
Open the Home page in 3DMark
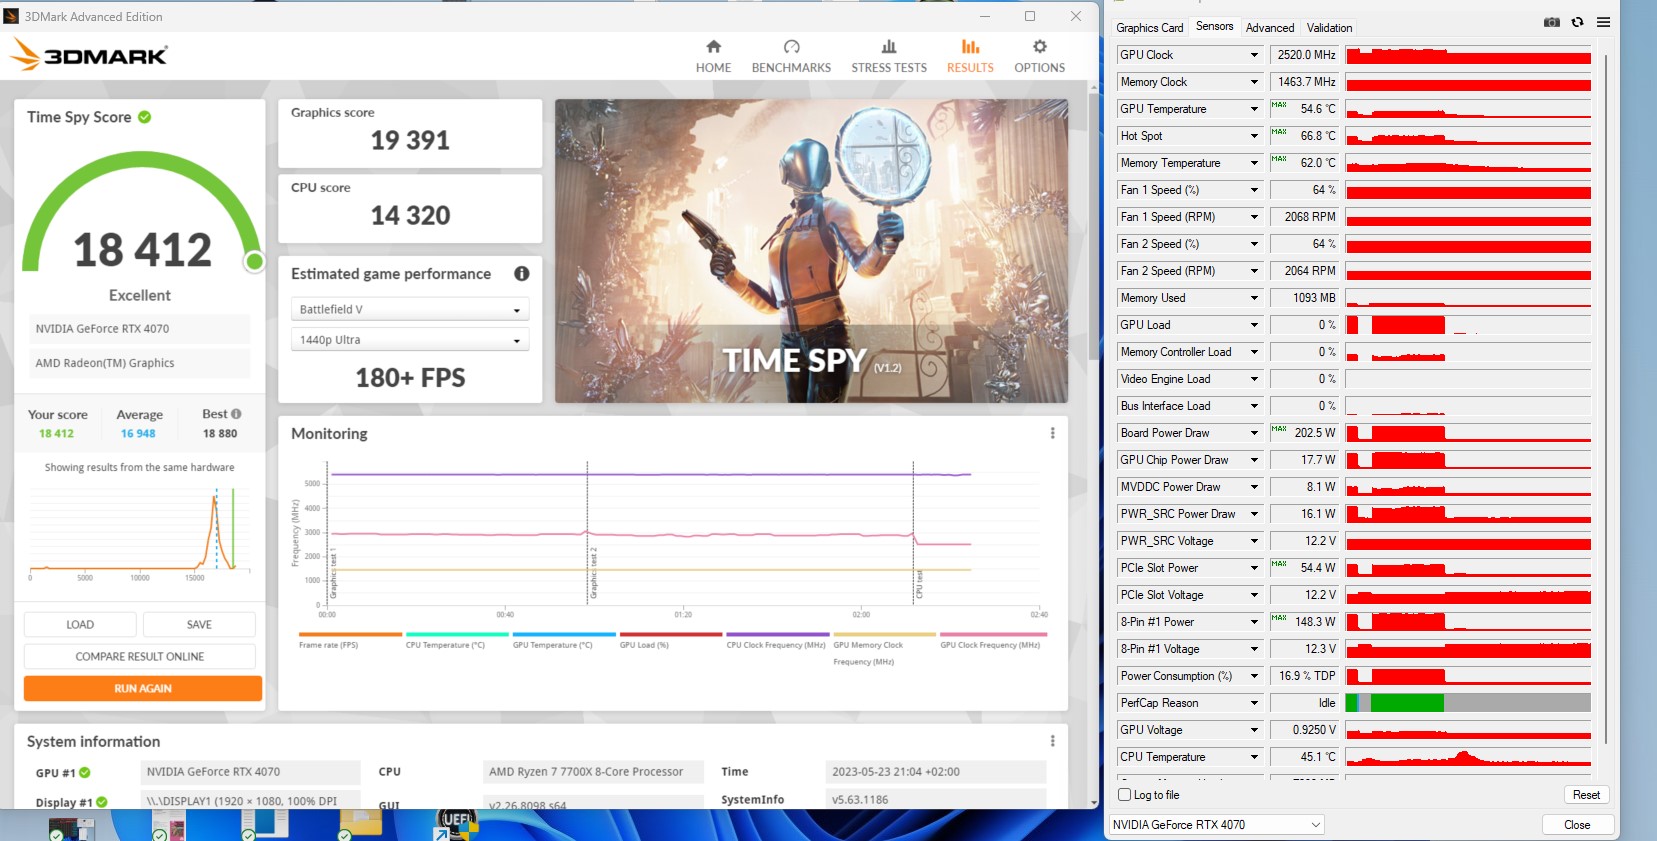coord(713,56)
